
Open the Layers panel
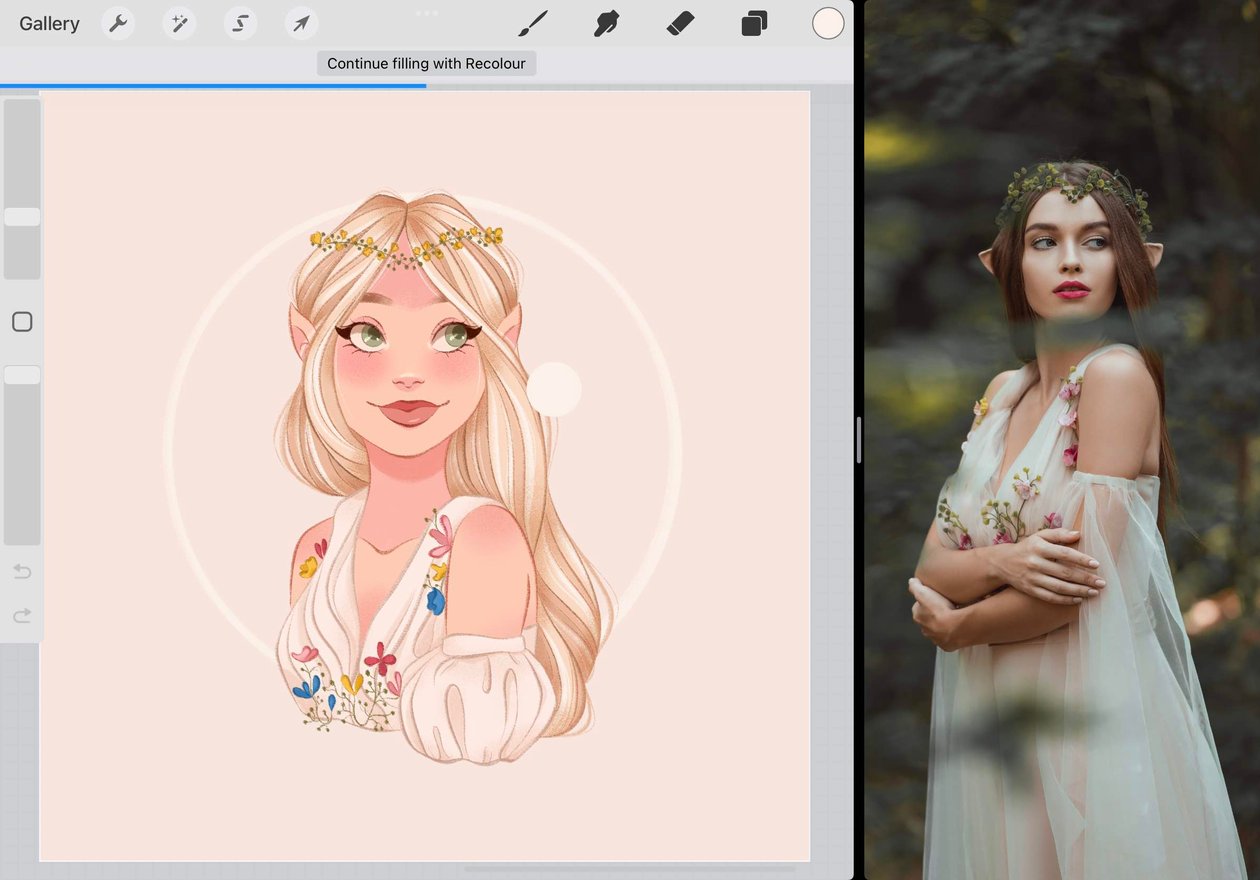click(754, 23)
